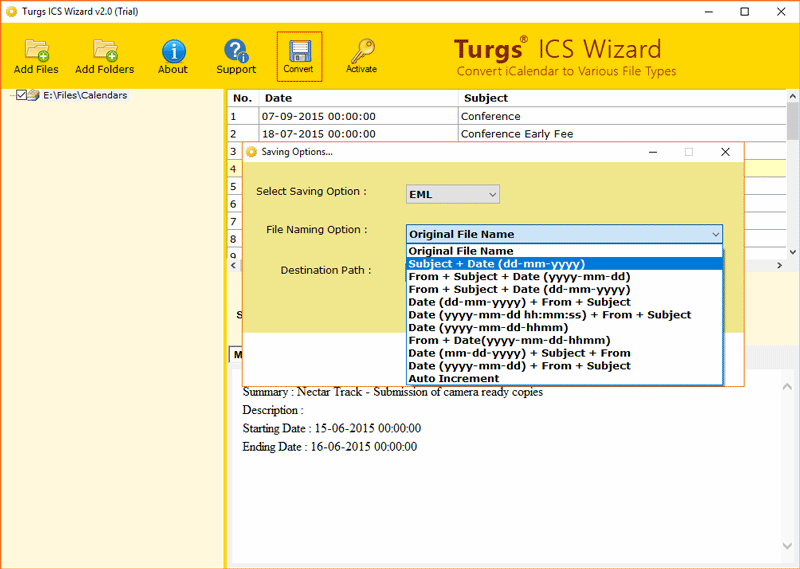Click the Date column header

point(359,98)
